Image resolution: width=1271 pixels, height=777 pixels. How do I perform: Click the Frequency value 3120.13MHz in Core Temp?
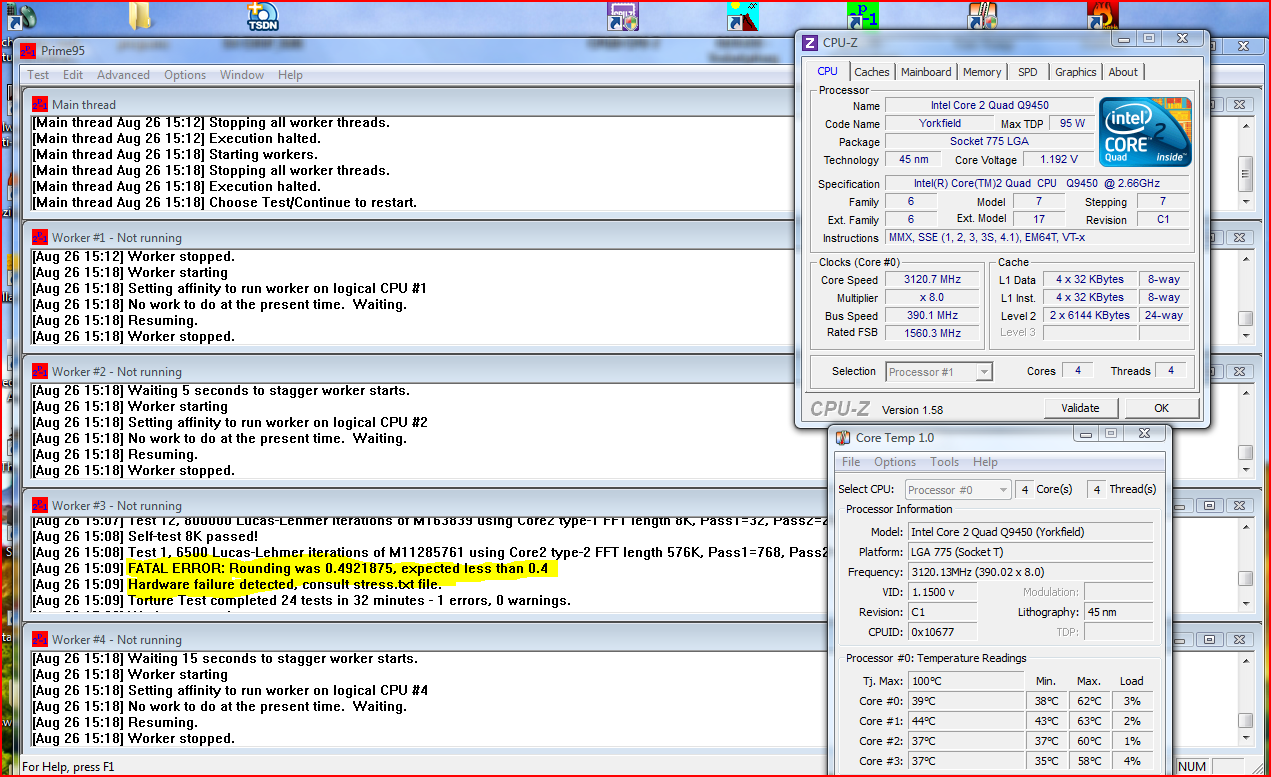click(x=1030, y=572)
